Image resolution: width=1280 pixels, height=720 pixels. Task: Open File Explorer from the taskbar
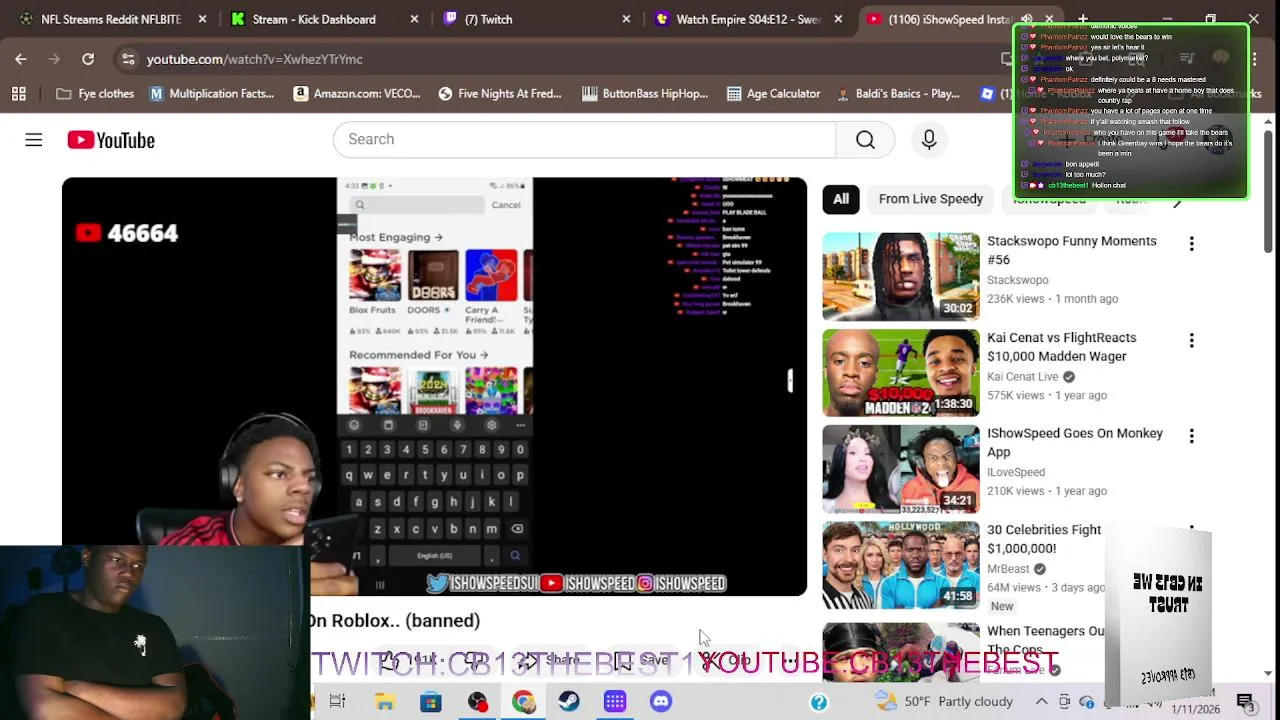[x=384, y=702]
